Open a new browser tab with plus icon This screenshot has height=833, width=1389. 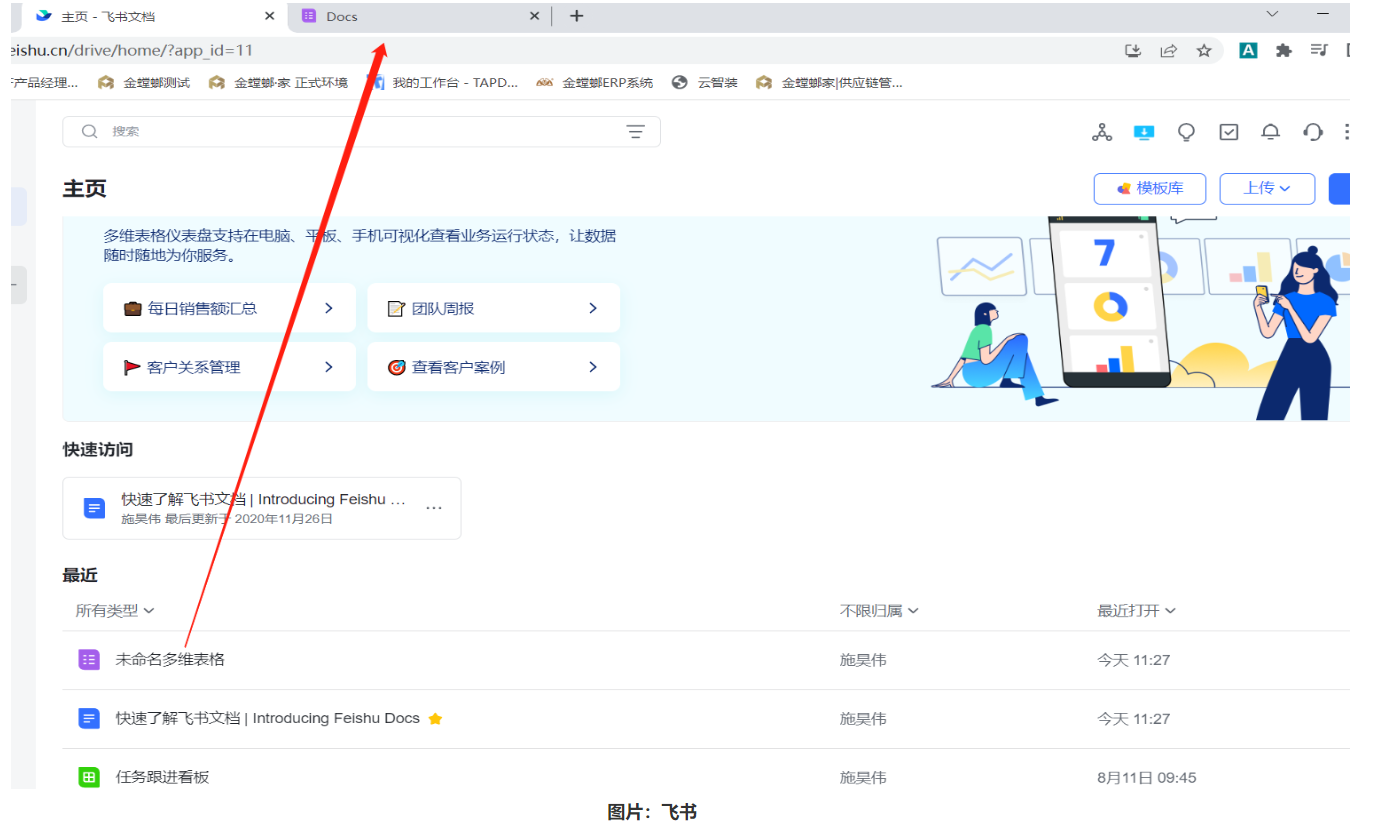point(576,16)
